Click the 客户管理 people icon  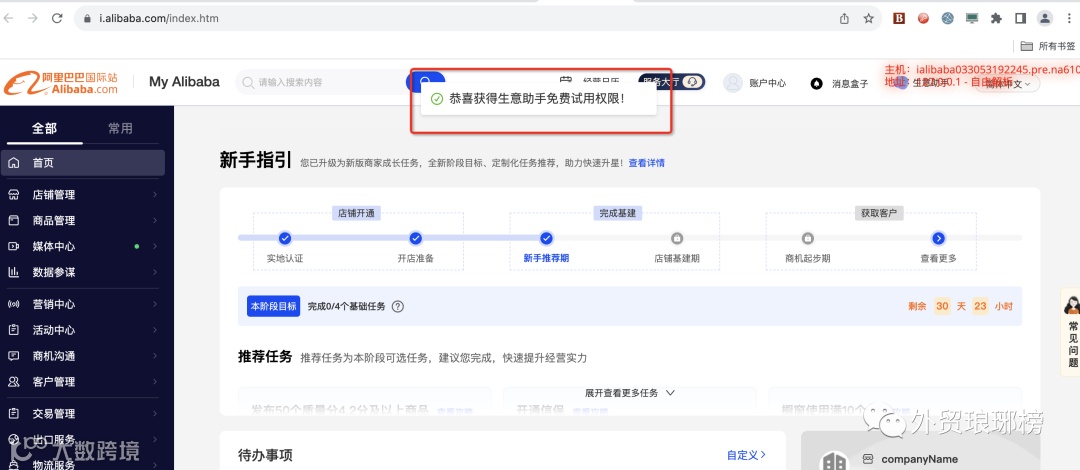tap(13, 382)
